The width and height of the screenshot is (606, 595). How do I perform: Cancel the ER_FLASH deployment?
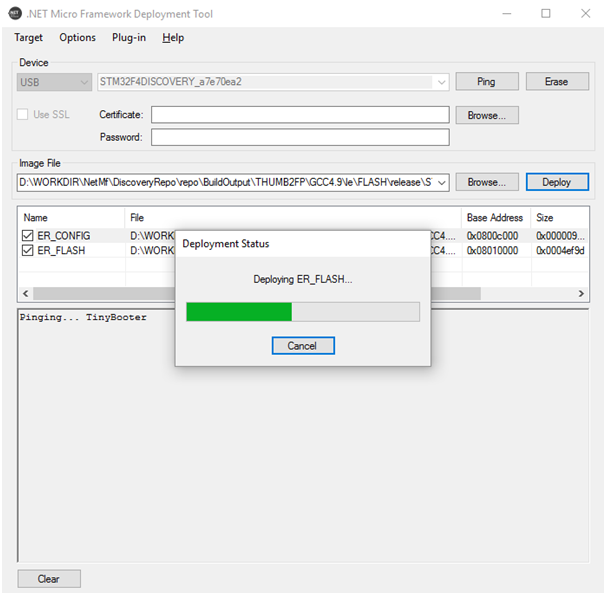click(x=303, y=345)
